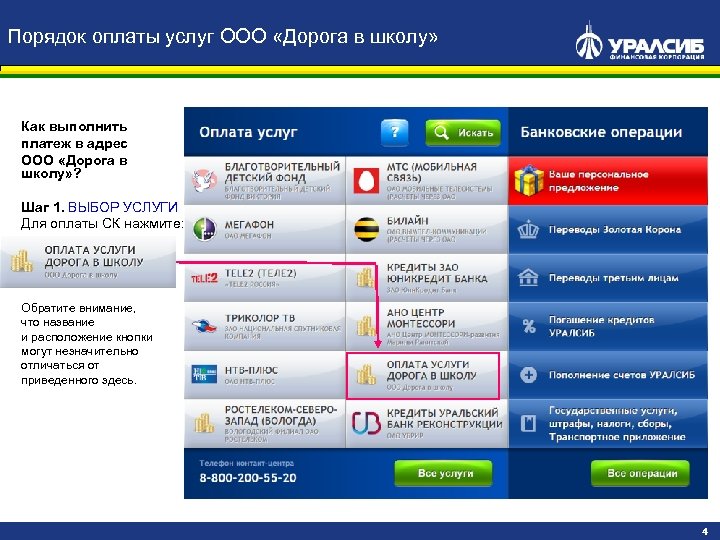This screenshot has width=720, height=540.
Task: Choose the ТРИКОЛОР ТВ service label
Action: pyautogui.click(x=260, y=318)
